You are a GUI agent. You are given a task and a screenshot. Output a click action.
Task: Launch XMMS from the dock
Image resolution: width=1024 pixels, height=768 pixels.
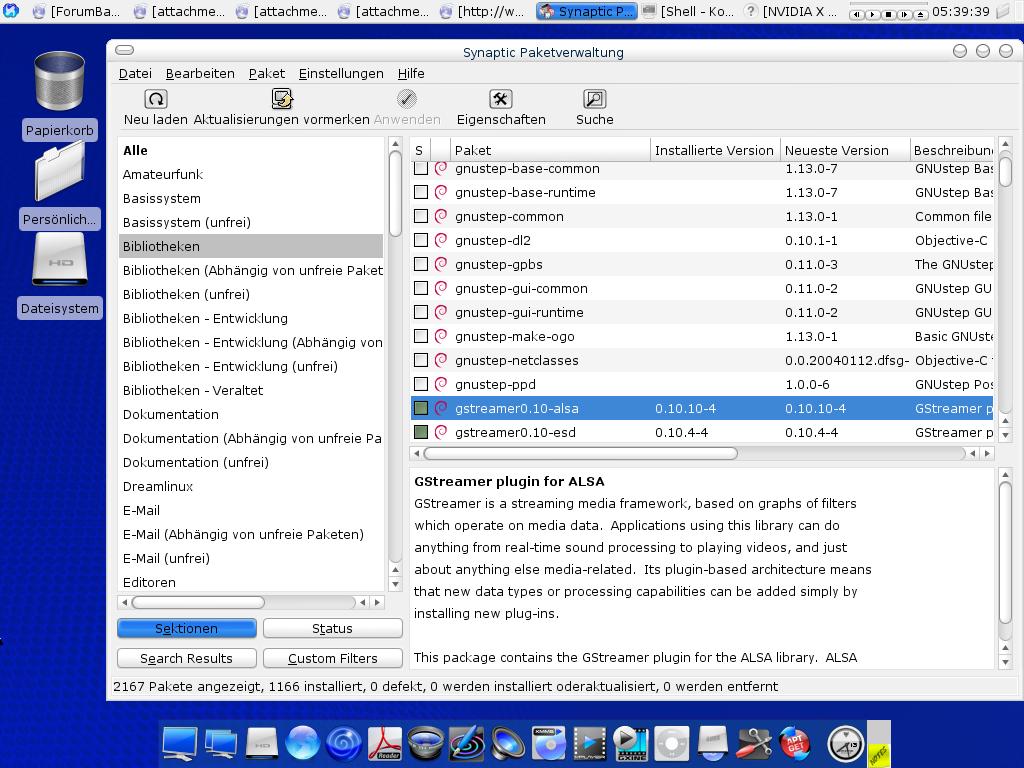pyautogui.click(x=549, y=743)
